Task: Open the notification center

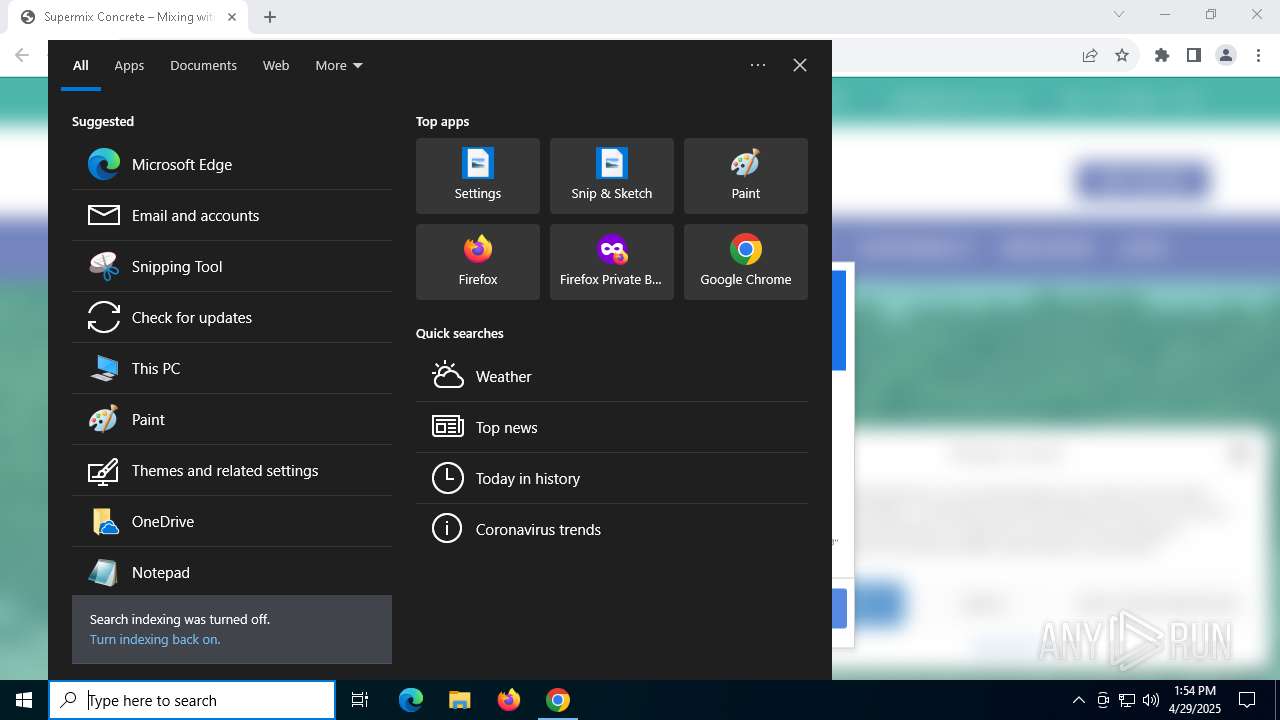Action: click(1247, 700)
